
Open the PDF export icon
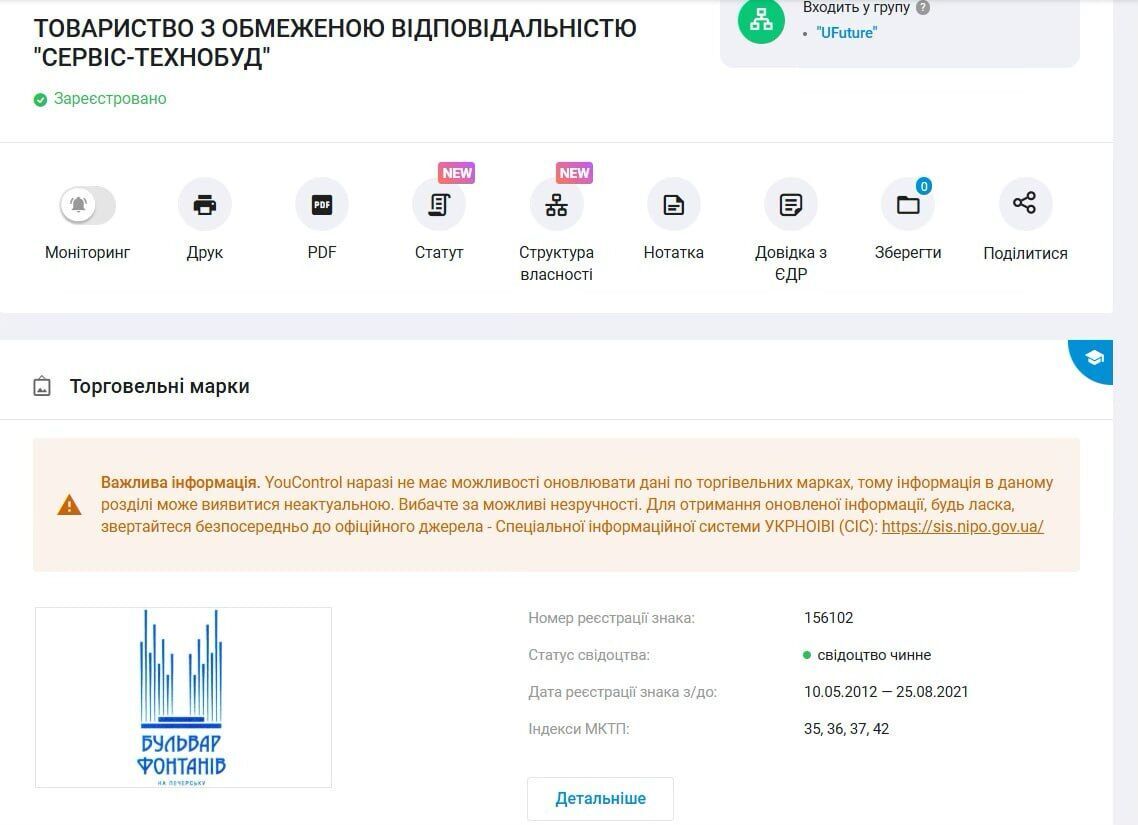click(x=322, y=205)
